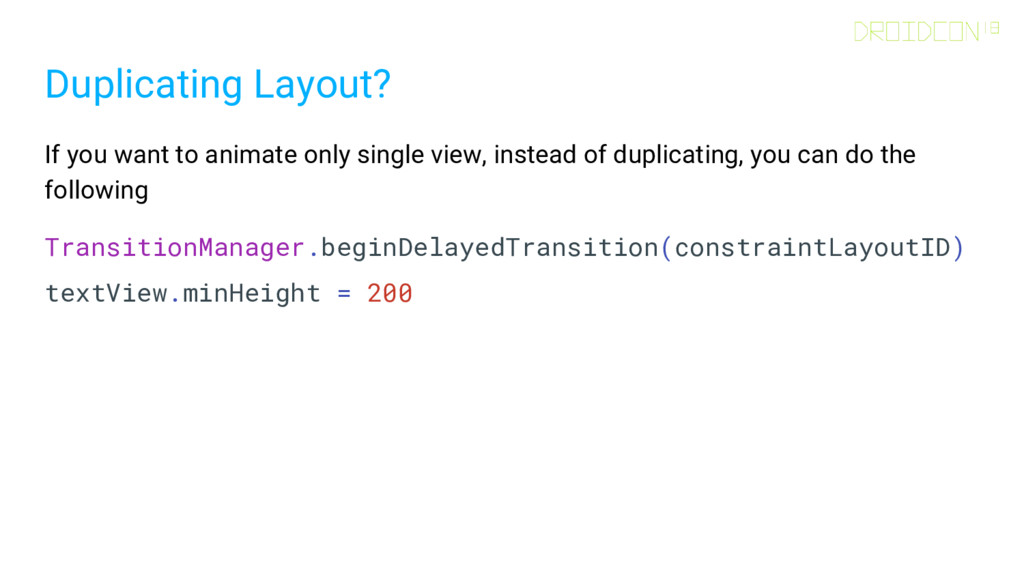Click the constraintLayoutID parameter text
This screenshot has width=1024, height=576.
click(812, 248)
